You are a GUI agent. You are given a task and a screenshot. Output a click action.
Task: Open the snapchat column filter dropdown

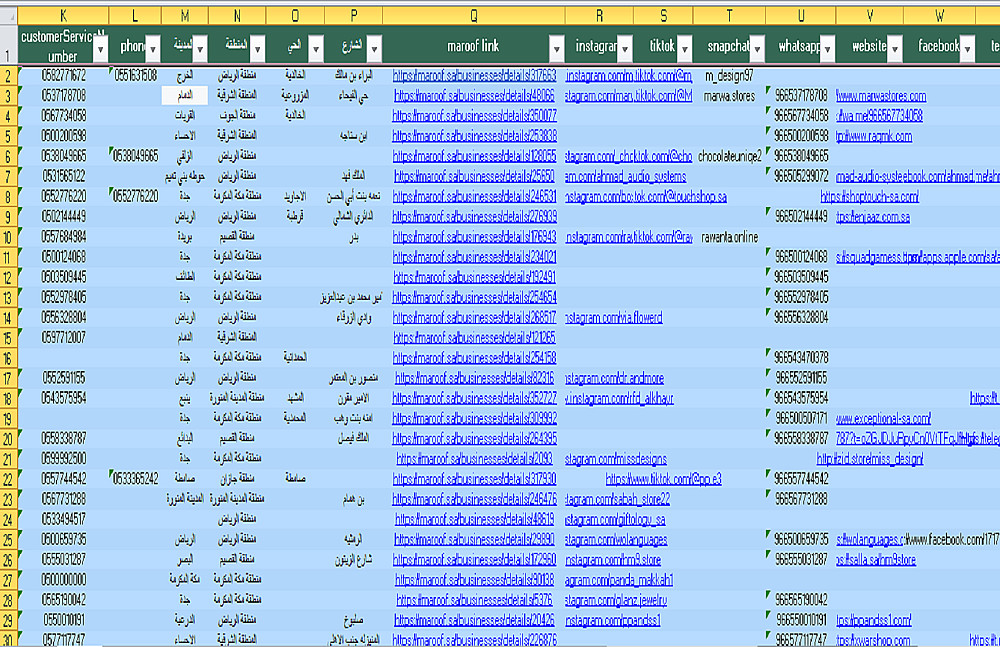[757, 48]
